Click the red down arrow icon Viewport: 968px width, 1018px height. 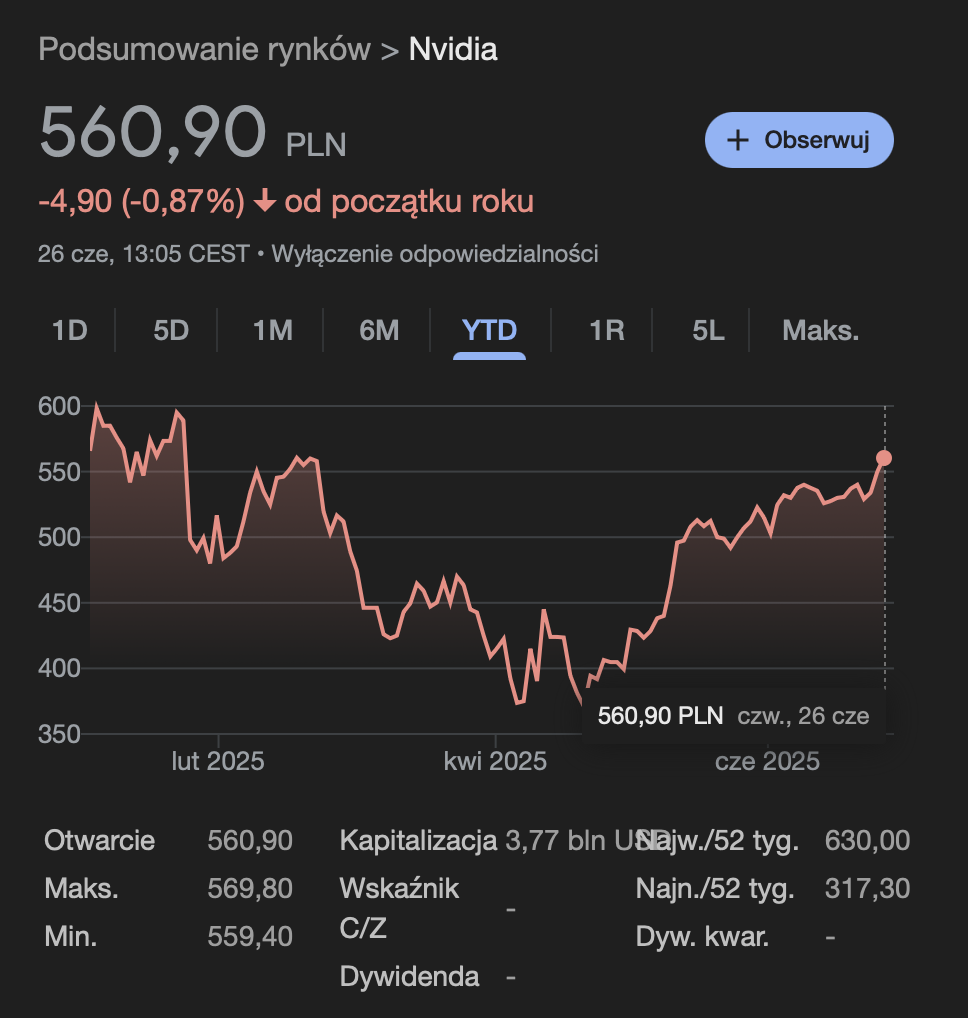click(x=265, y=202)
